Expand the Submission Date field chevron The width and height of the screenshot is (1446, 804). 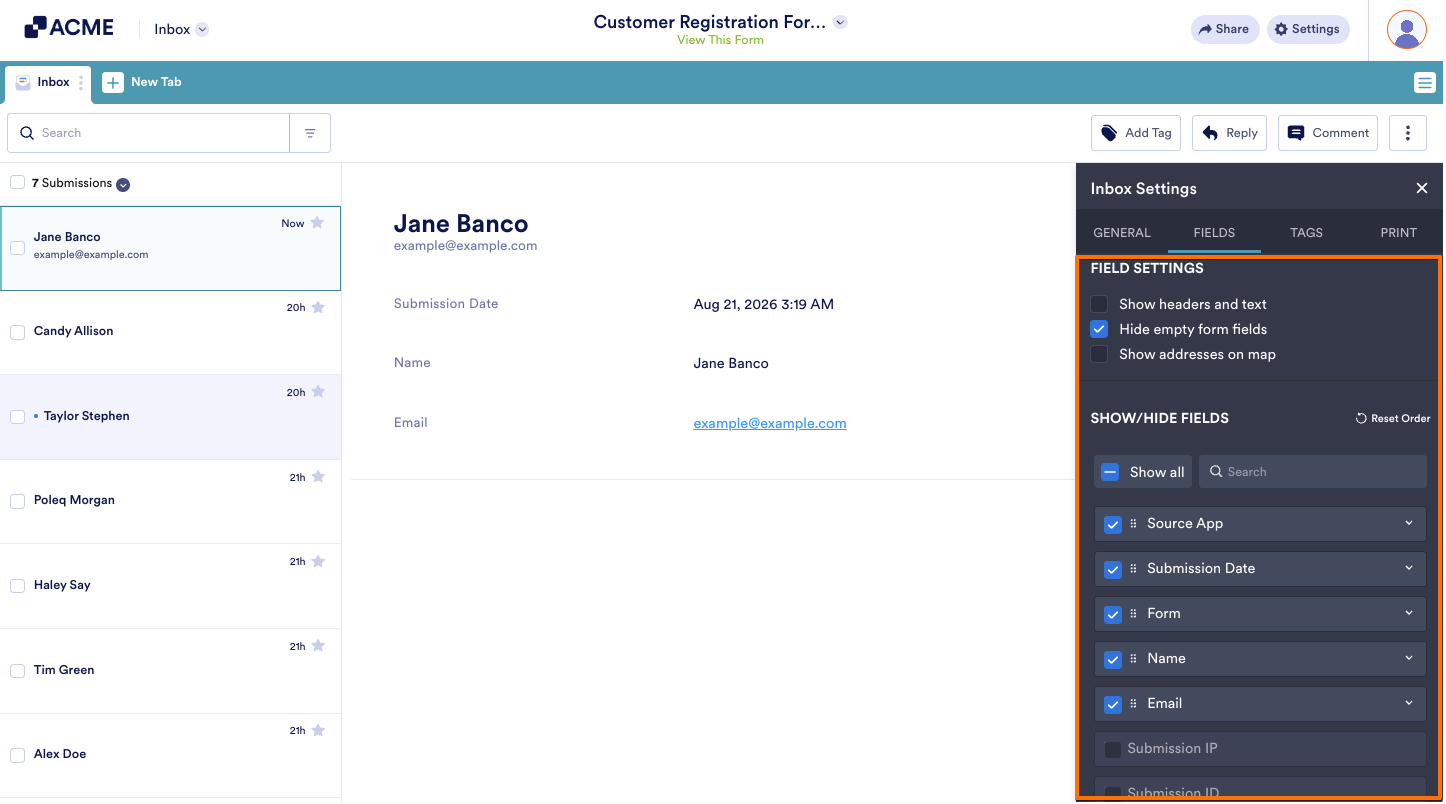pos(1409,568)
